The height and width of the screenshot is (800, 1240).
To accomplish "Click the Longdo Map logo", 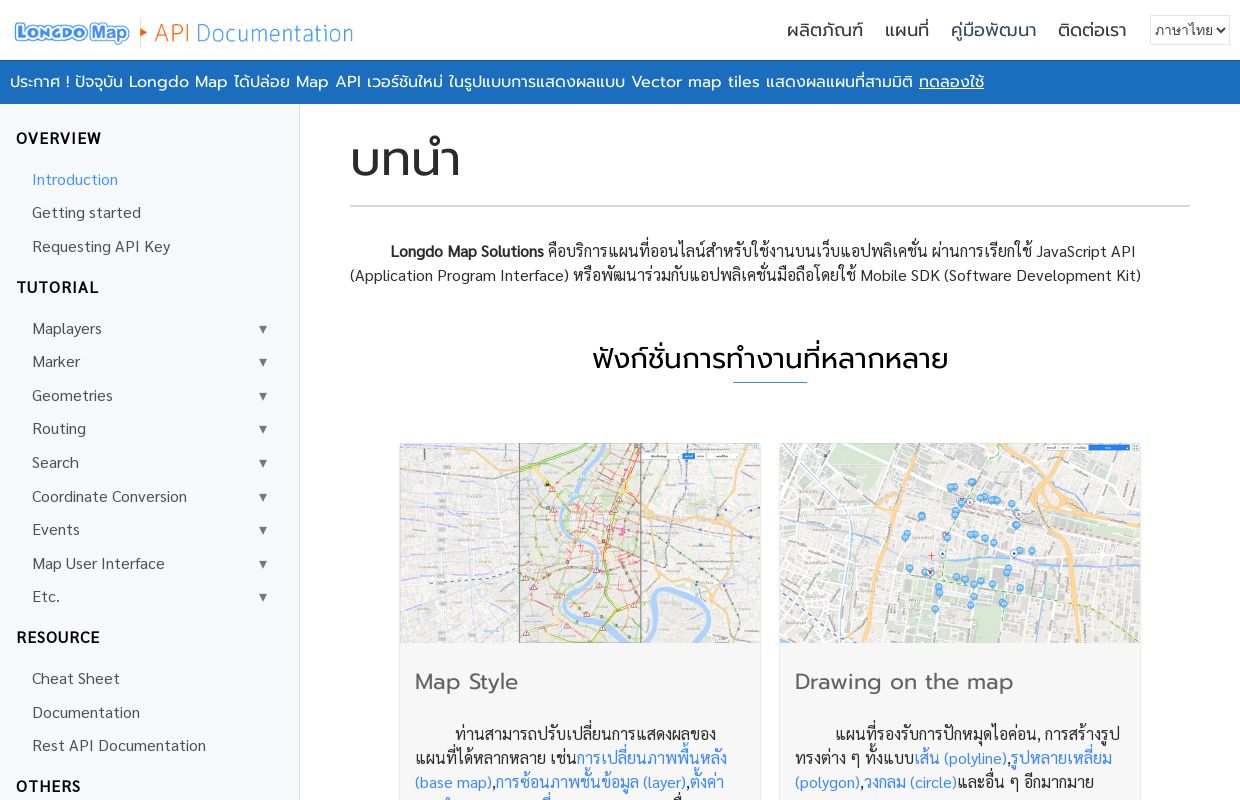I will [72, 33].
